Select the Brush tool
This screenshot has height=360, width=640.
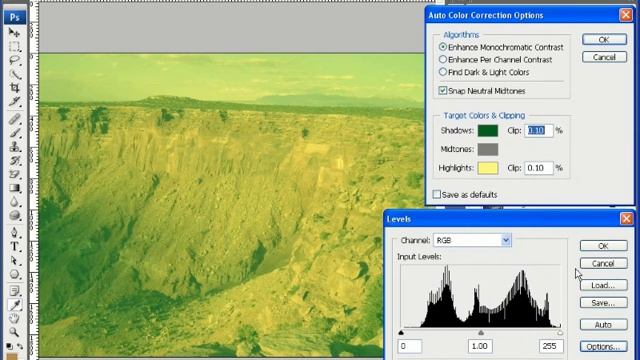14,133
